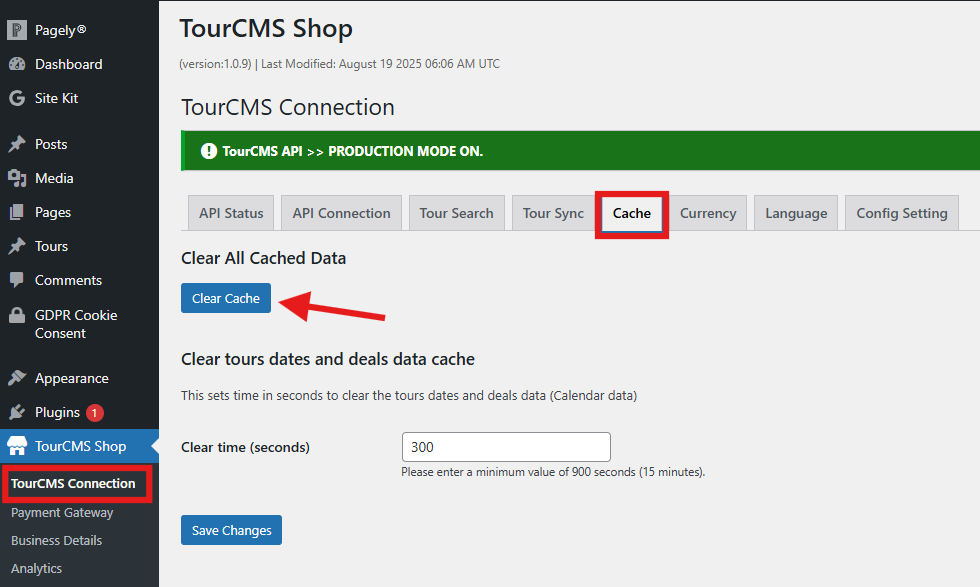The width and height of the screenshot is (980, 587).
Task: Click the Plugins update count badge
Action: click(94, 413)
